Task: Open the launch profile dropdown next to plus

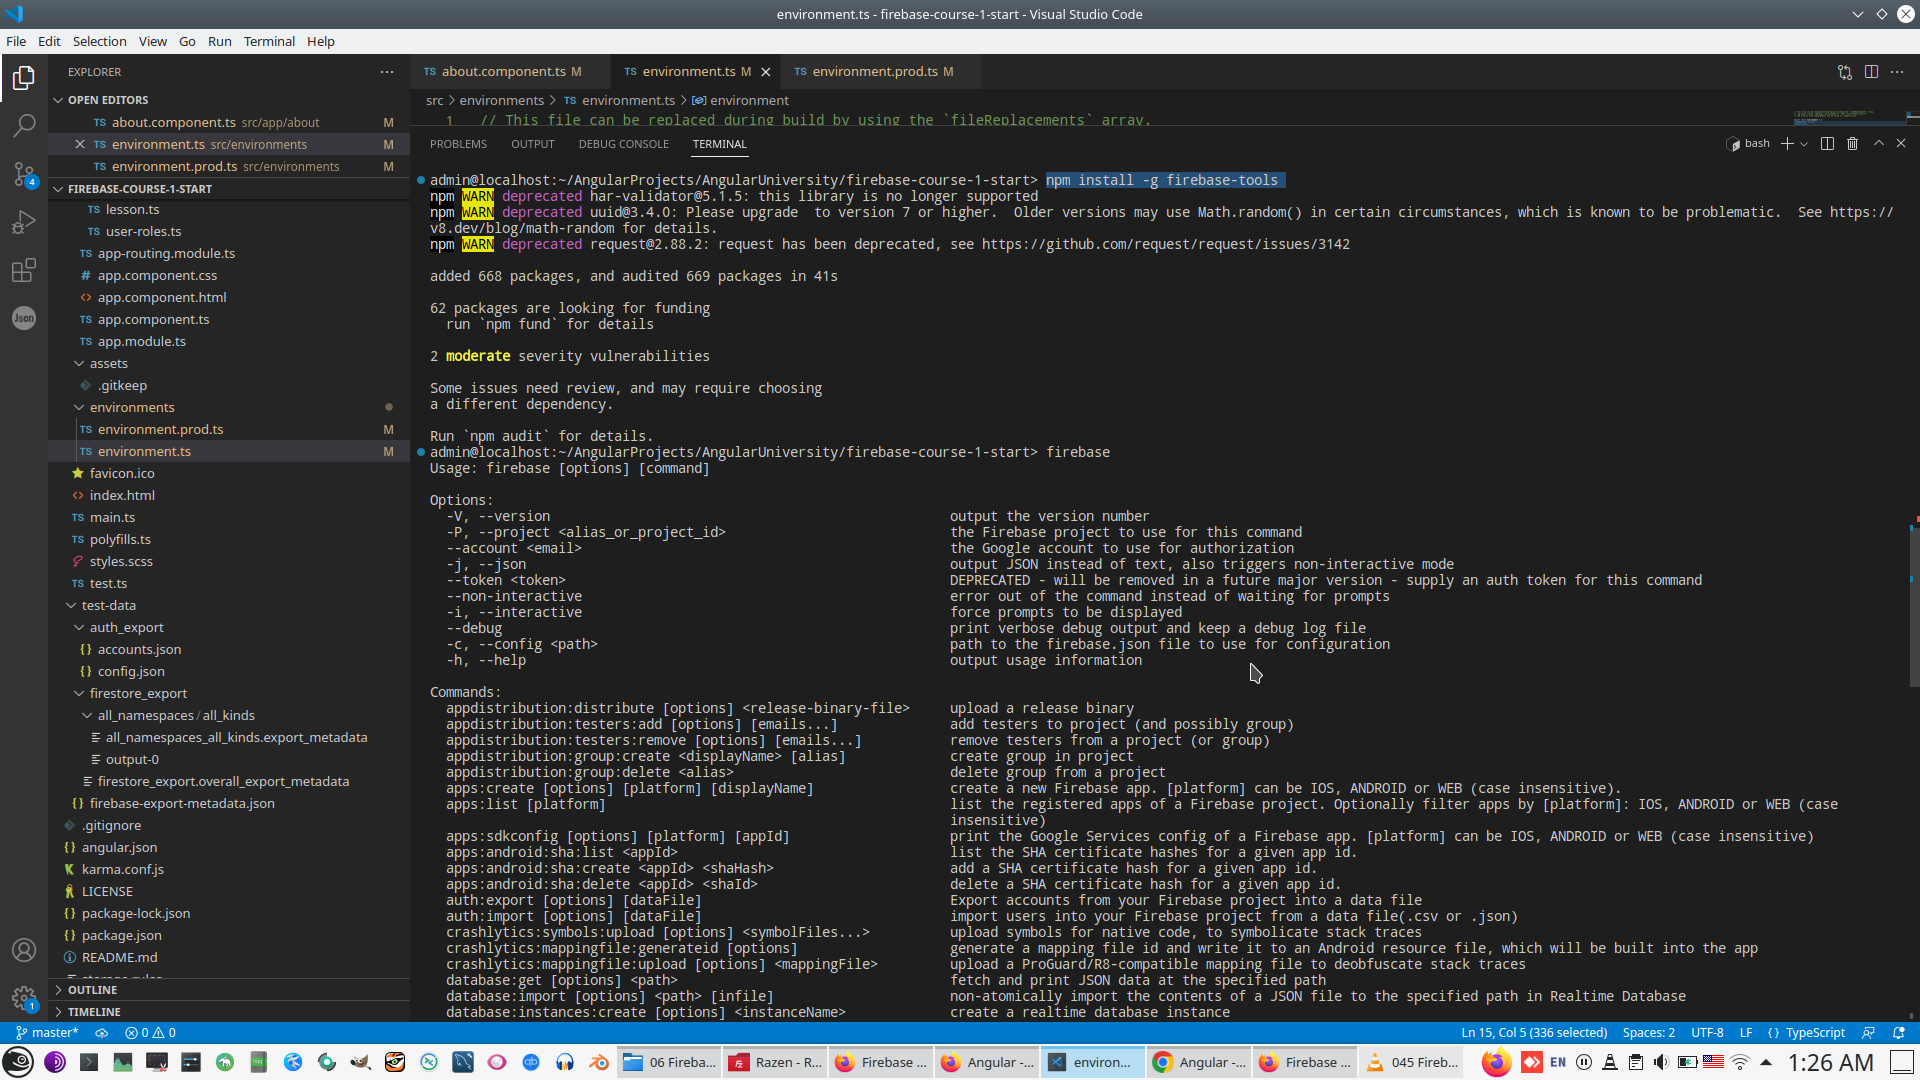Action: (1804, 144)
